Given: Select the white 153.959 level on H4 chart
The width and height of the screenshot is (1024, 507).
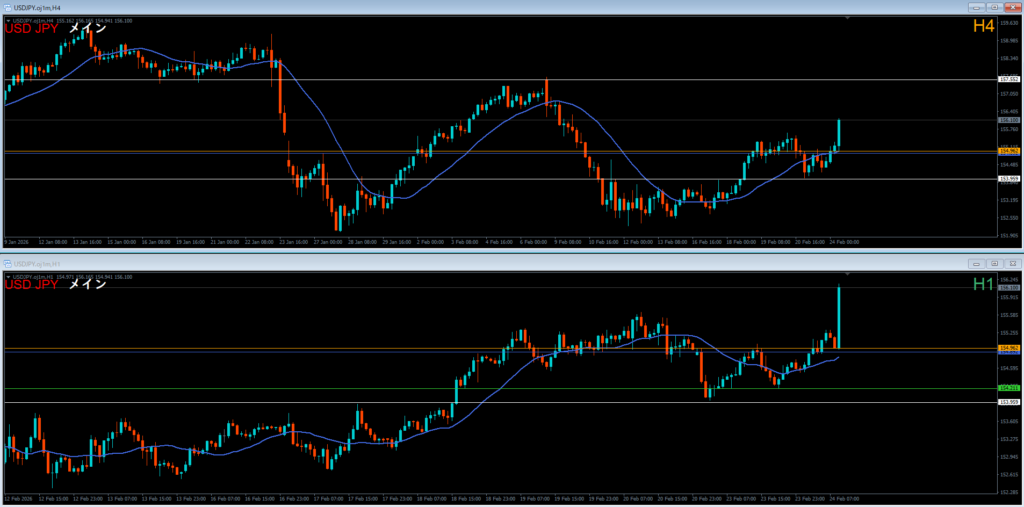Looking at the screenshot, I should 1008,179.
